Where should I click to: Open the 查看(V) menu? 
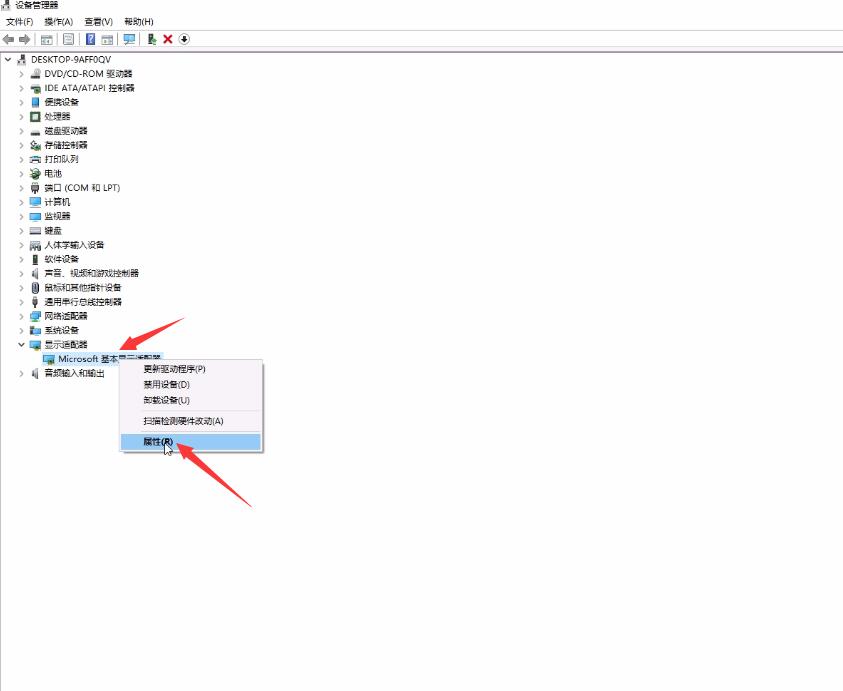click(98, 22)
